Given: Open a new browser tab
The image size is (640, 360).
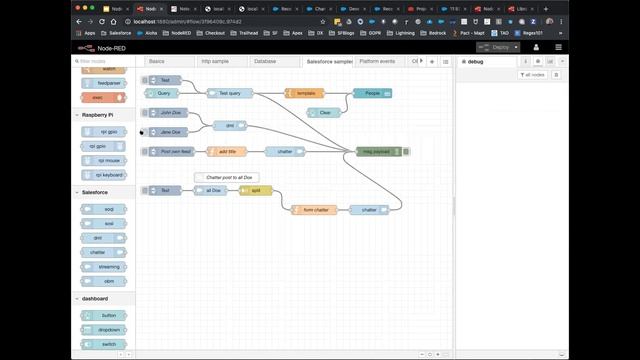Looking at the screenshot, I should pyautogui.click(x=546, y=9).
